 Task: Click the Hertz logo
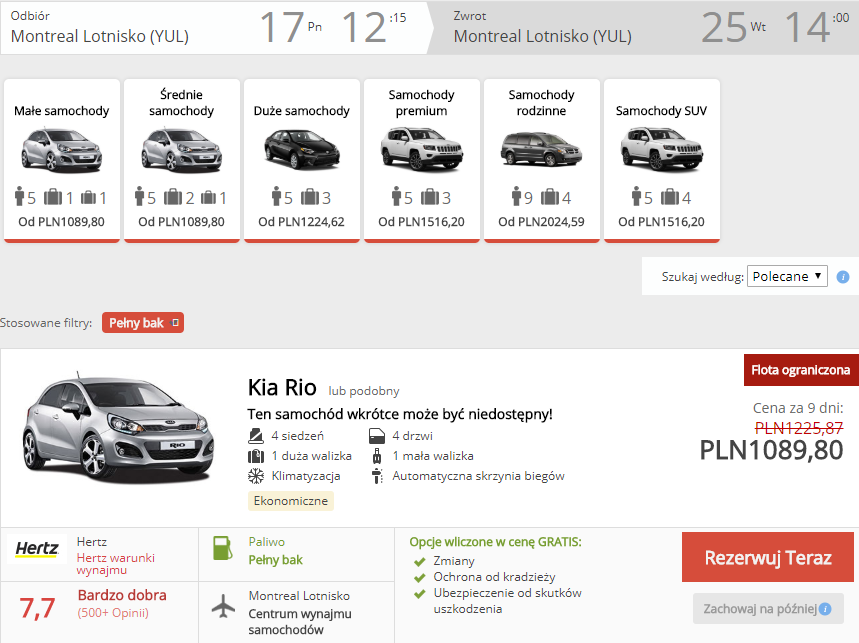tap(38, 549)
